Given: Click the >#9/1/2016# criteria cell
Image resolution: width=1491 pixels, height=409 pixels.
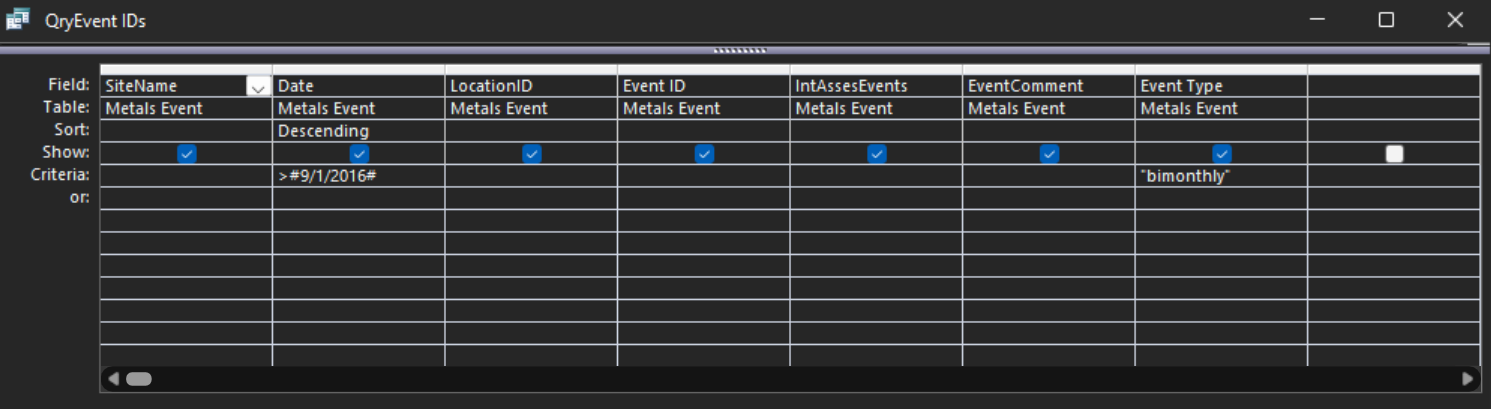Looking at the screenshot, I should (359, 176).
